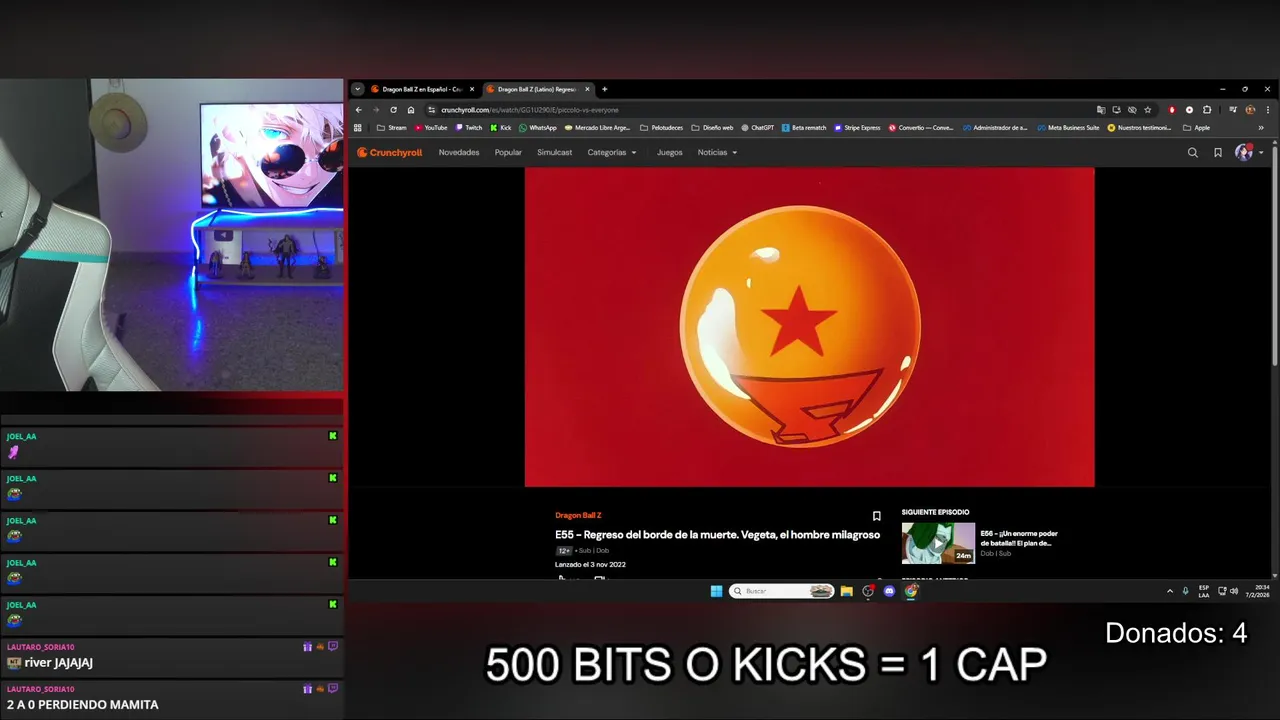This screenshot has width=1280, height=720.
Task: Open the Simulcast menu item
Action: pos(554,153)
